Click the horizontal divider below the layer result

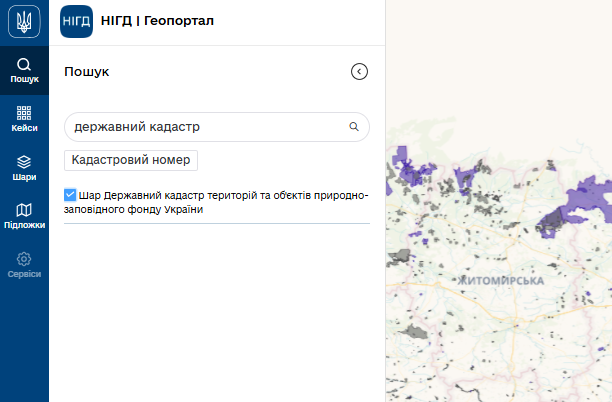[x=216, y=223]
